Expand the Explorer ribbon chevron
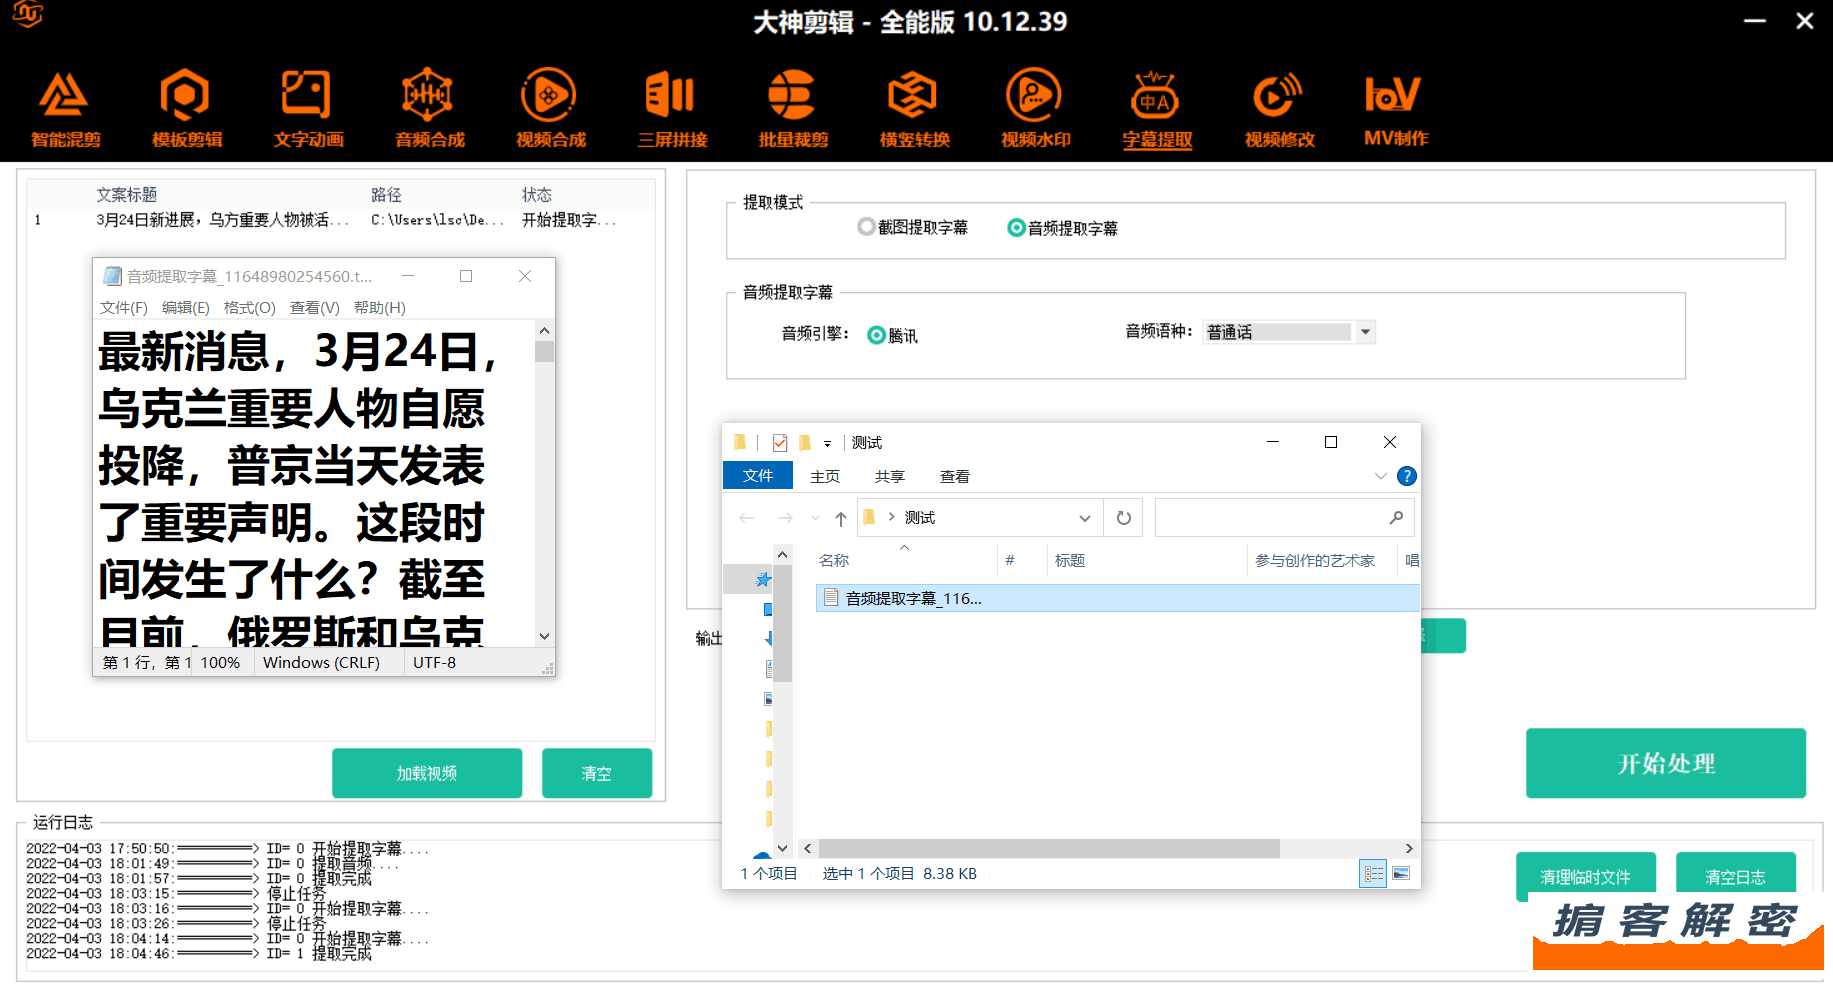 1380,476
